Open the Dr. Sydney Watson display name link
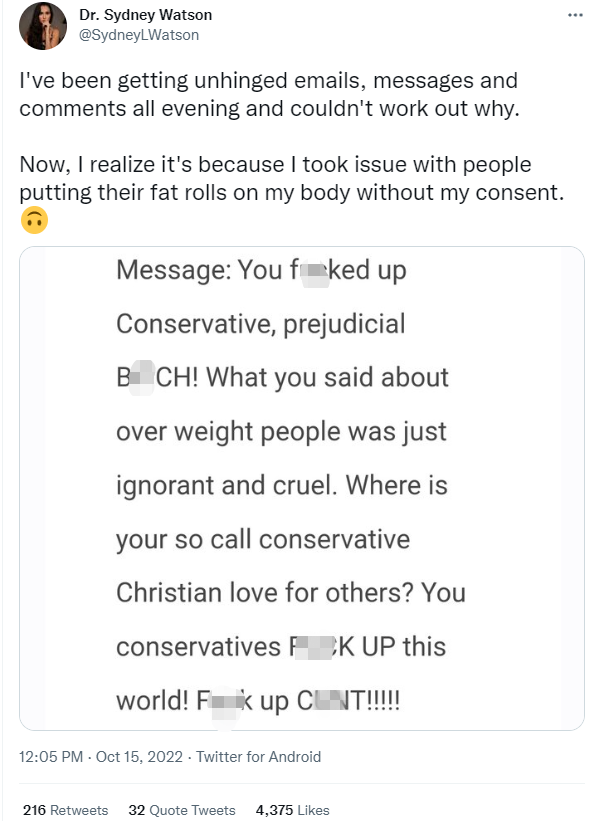 tap(145, 16)
